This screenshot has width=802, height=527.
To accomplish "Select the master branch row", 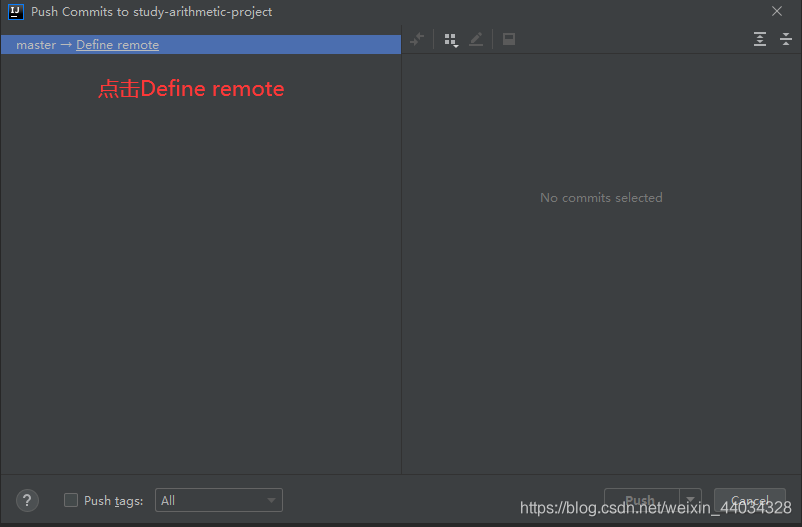I will click(x=200, y=45).
